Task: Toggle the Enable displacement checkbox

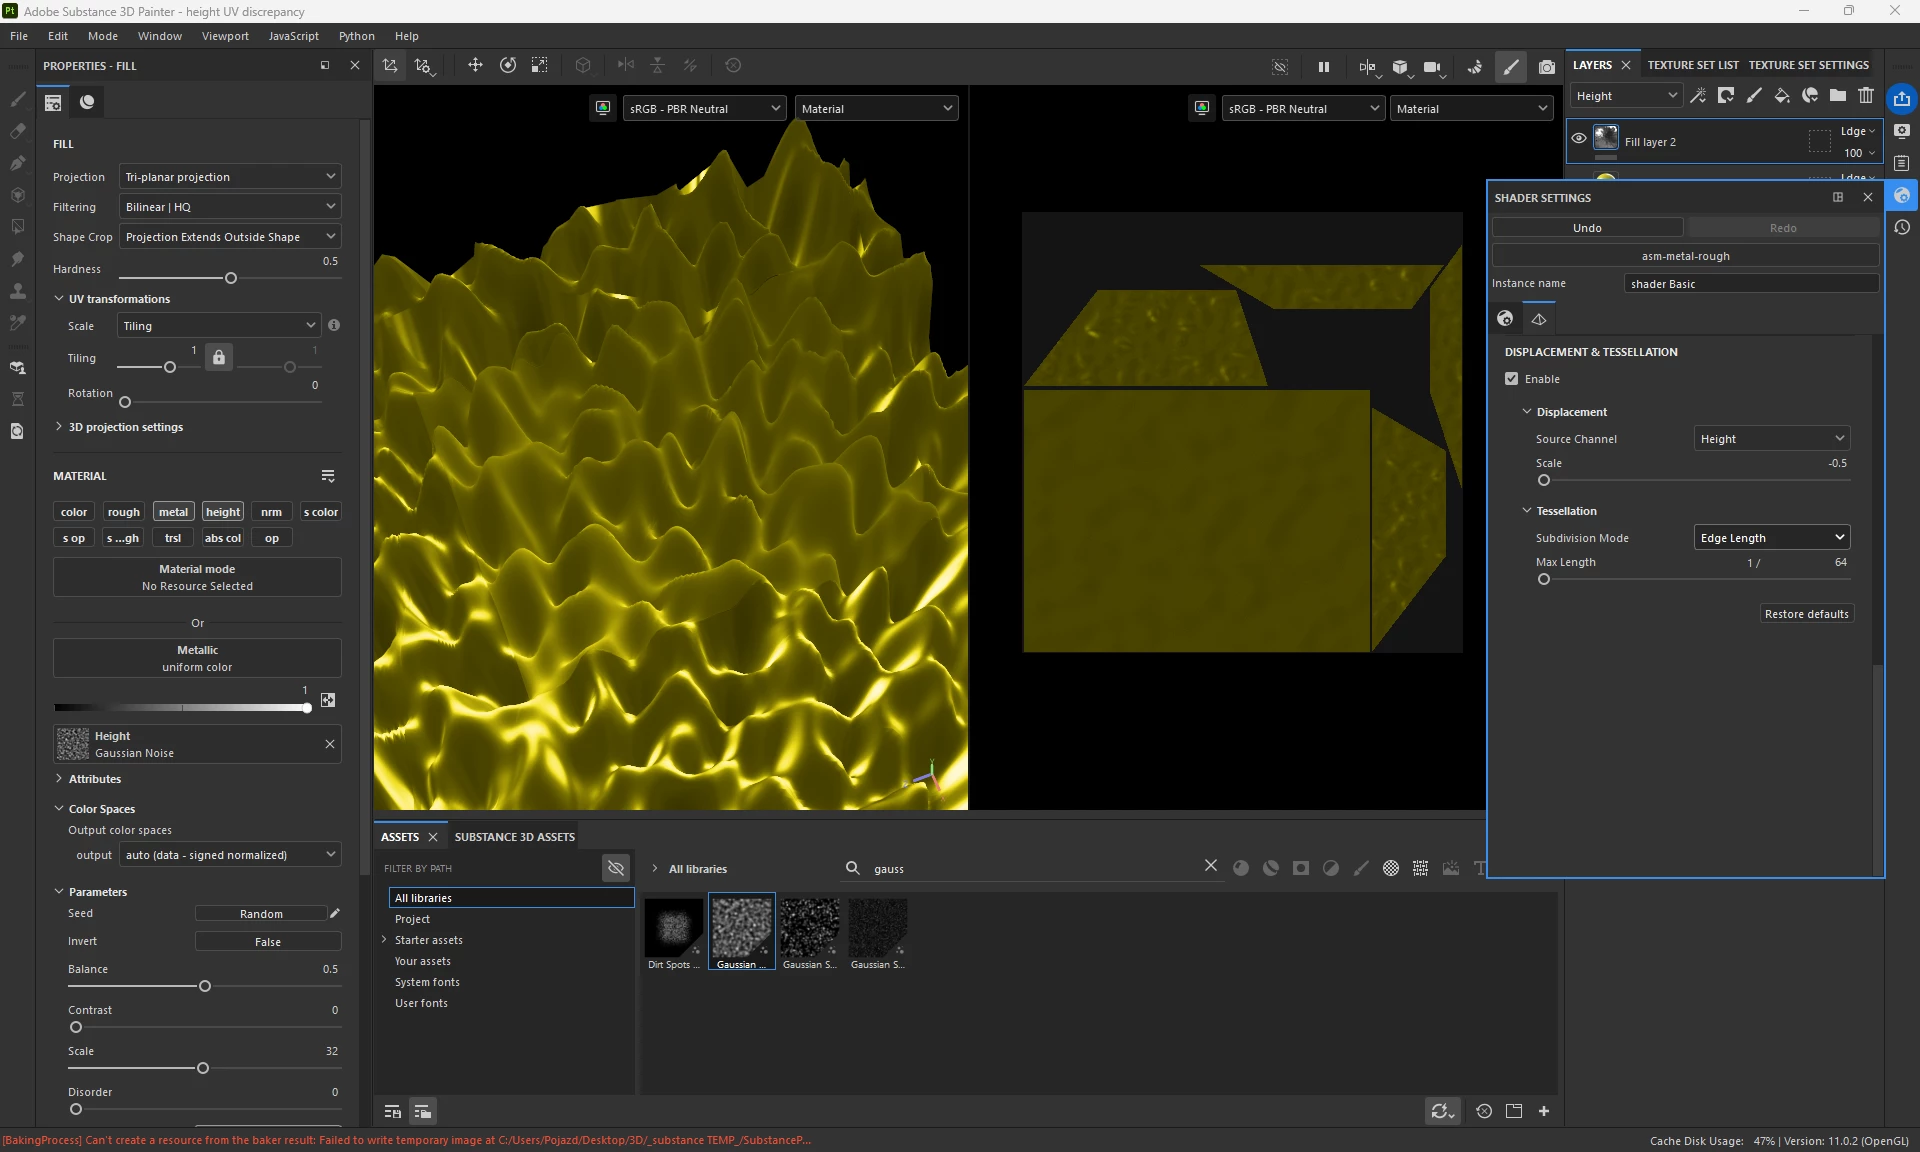Action: coord(1512,379)
